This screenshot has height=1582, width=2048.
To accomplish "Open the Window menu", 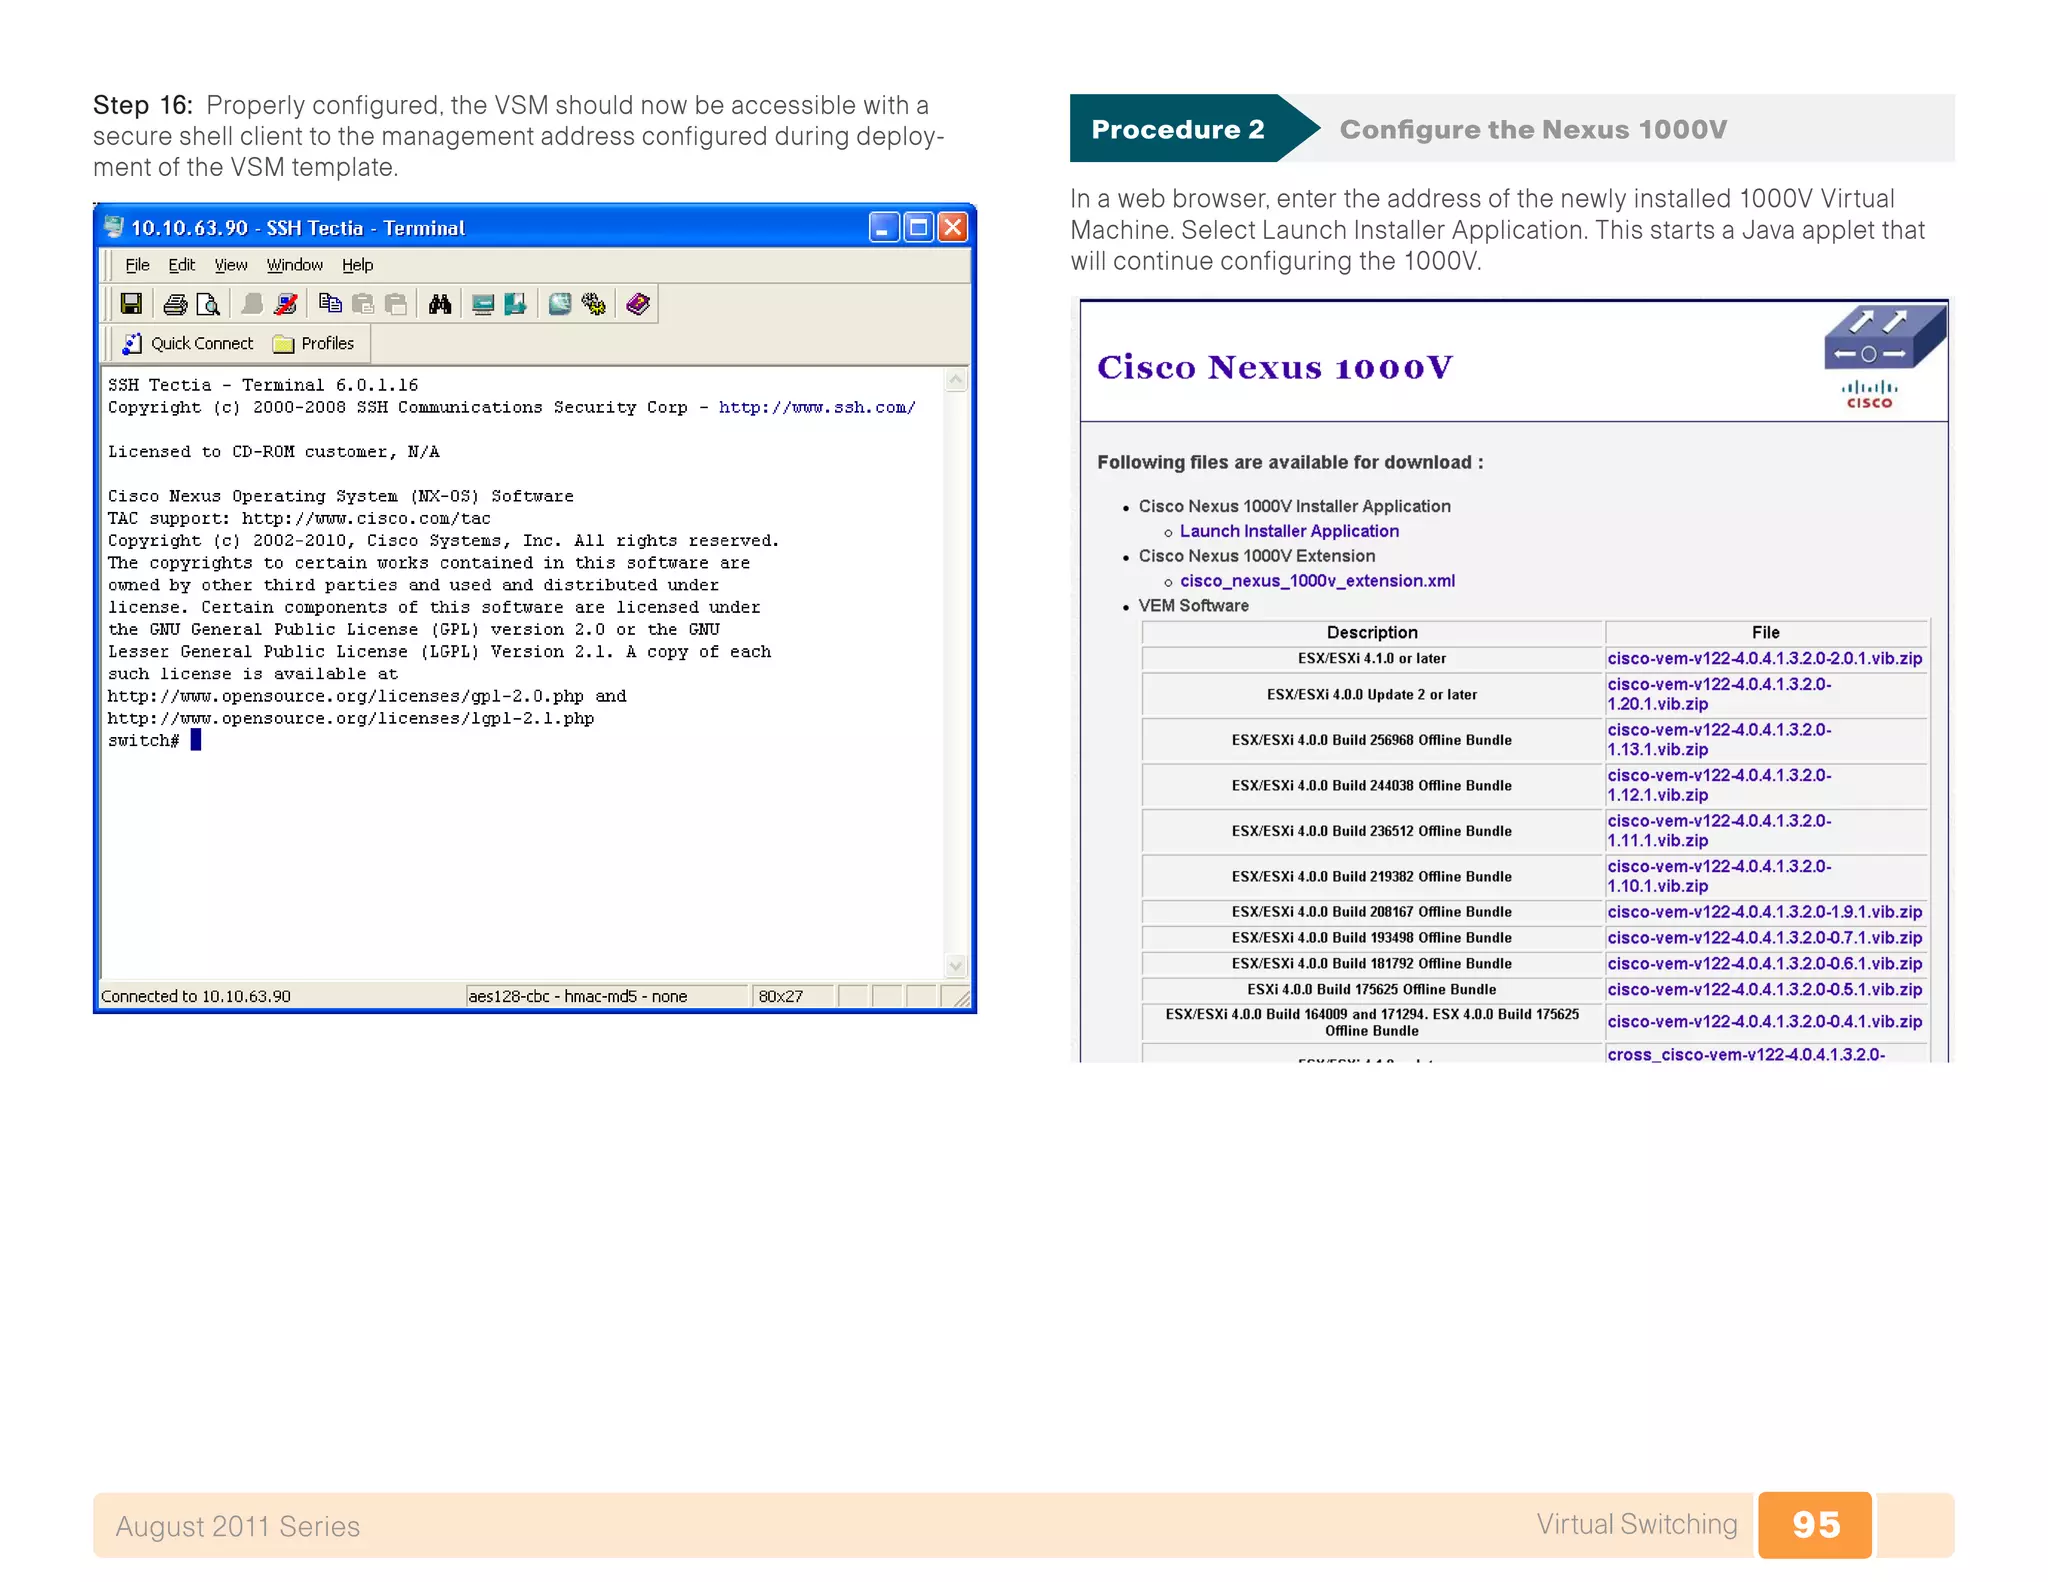I will pos(294,265).
